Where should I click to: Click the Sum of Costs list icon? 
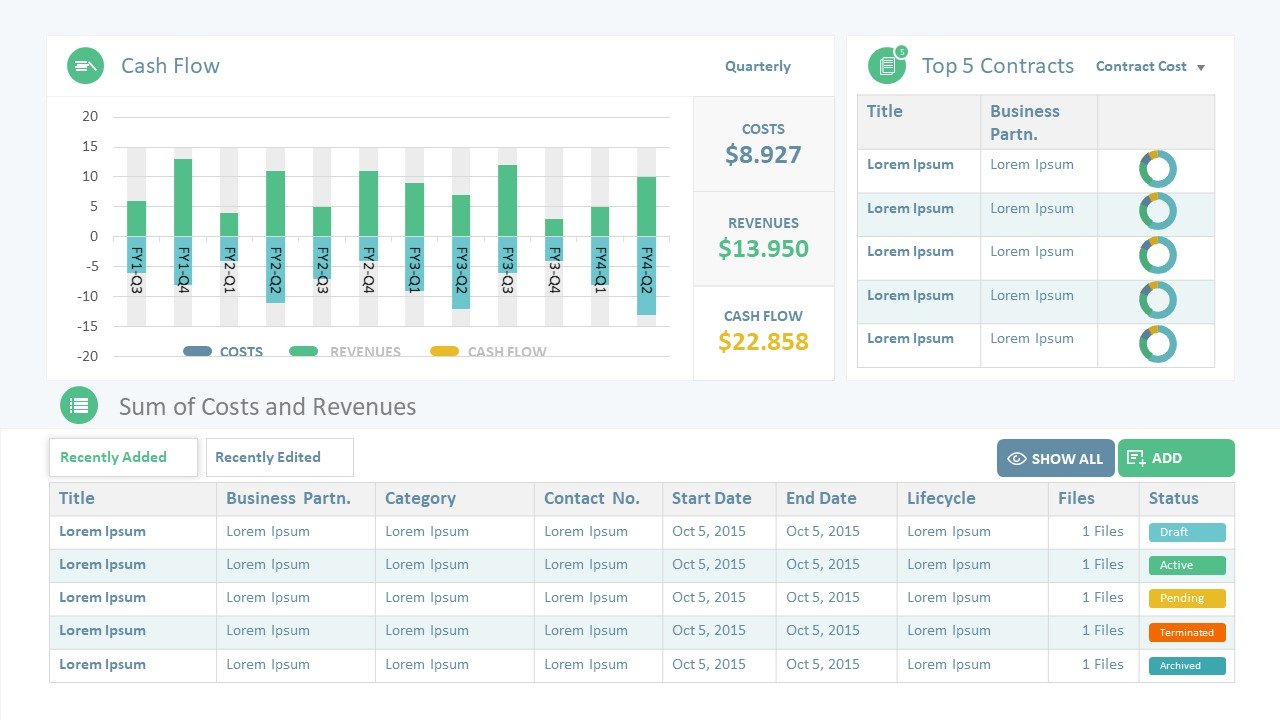[x=79, y=406]
